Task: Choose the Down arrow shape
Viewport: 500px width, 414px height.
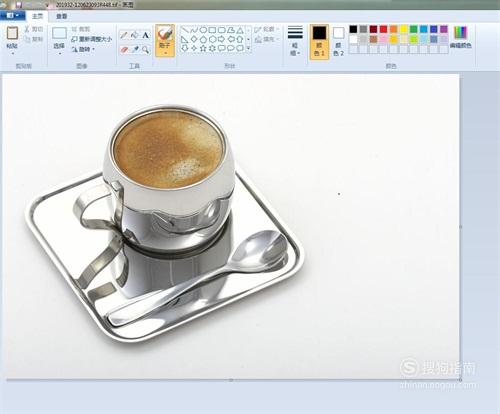Action: click(185, 48)
